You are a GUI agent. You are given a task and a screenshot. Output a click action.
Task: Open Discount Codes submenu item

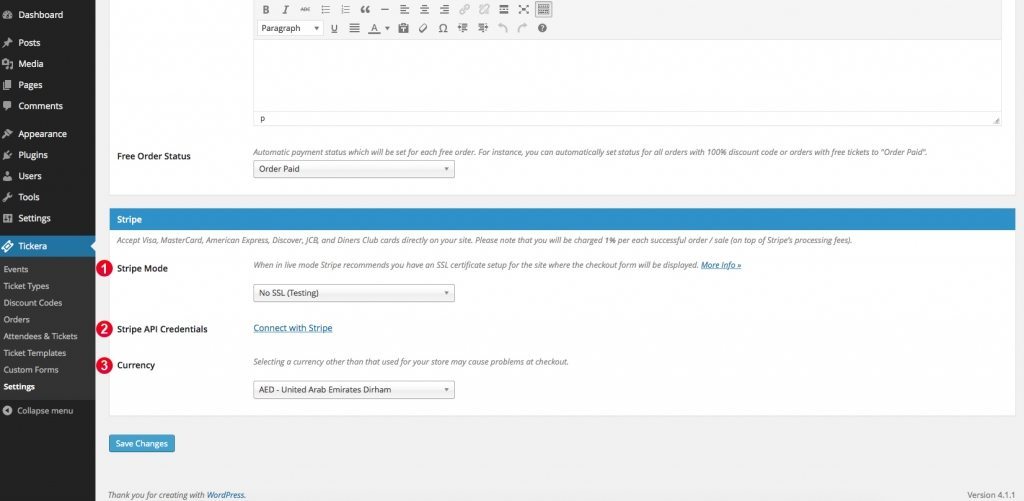point(32,302)
